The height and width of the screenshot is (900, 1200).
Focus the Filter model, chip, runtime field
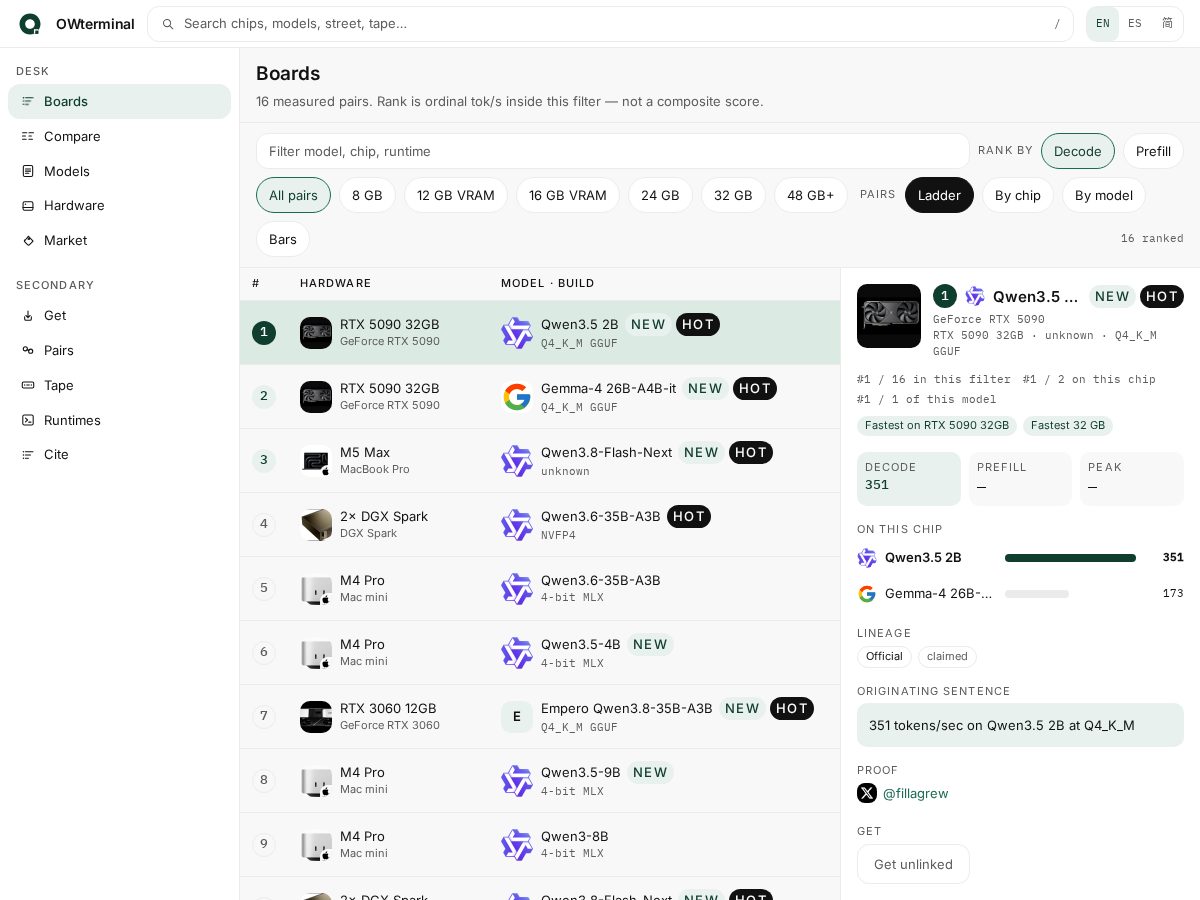coord(612,151)
